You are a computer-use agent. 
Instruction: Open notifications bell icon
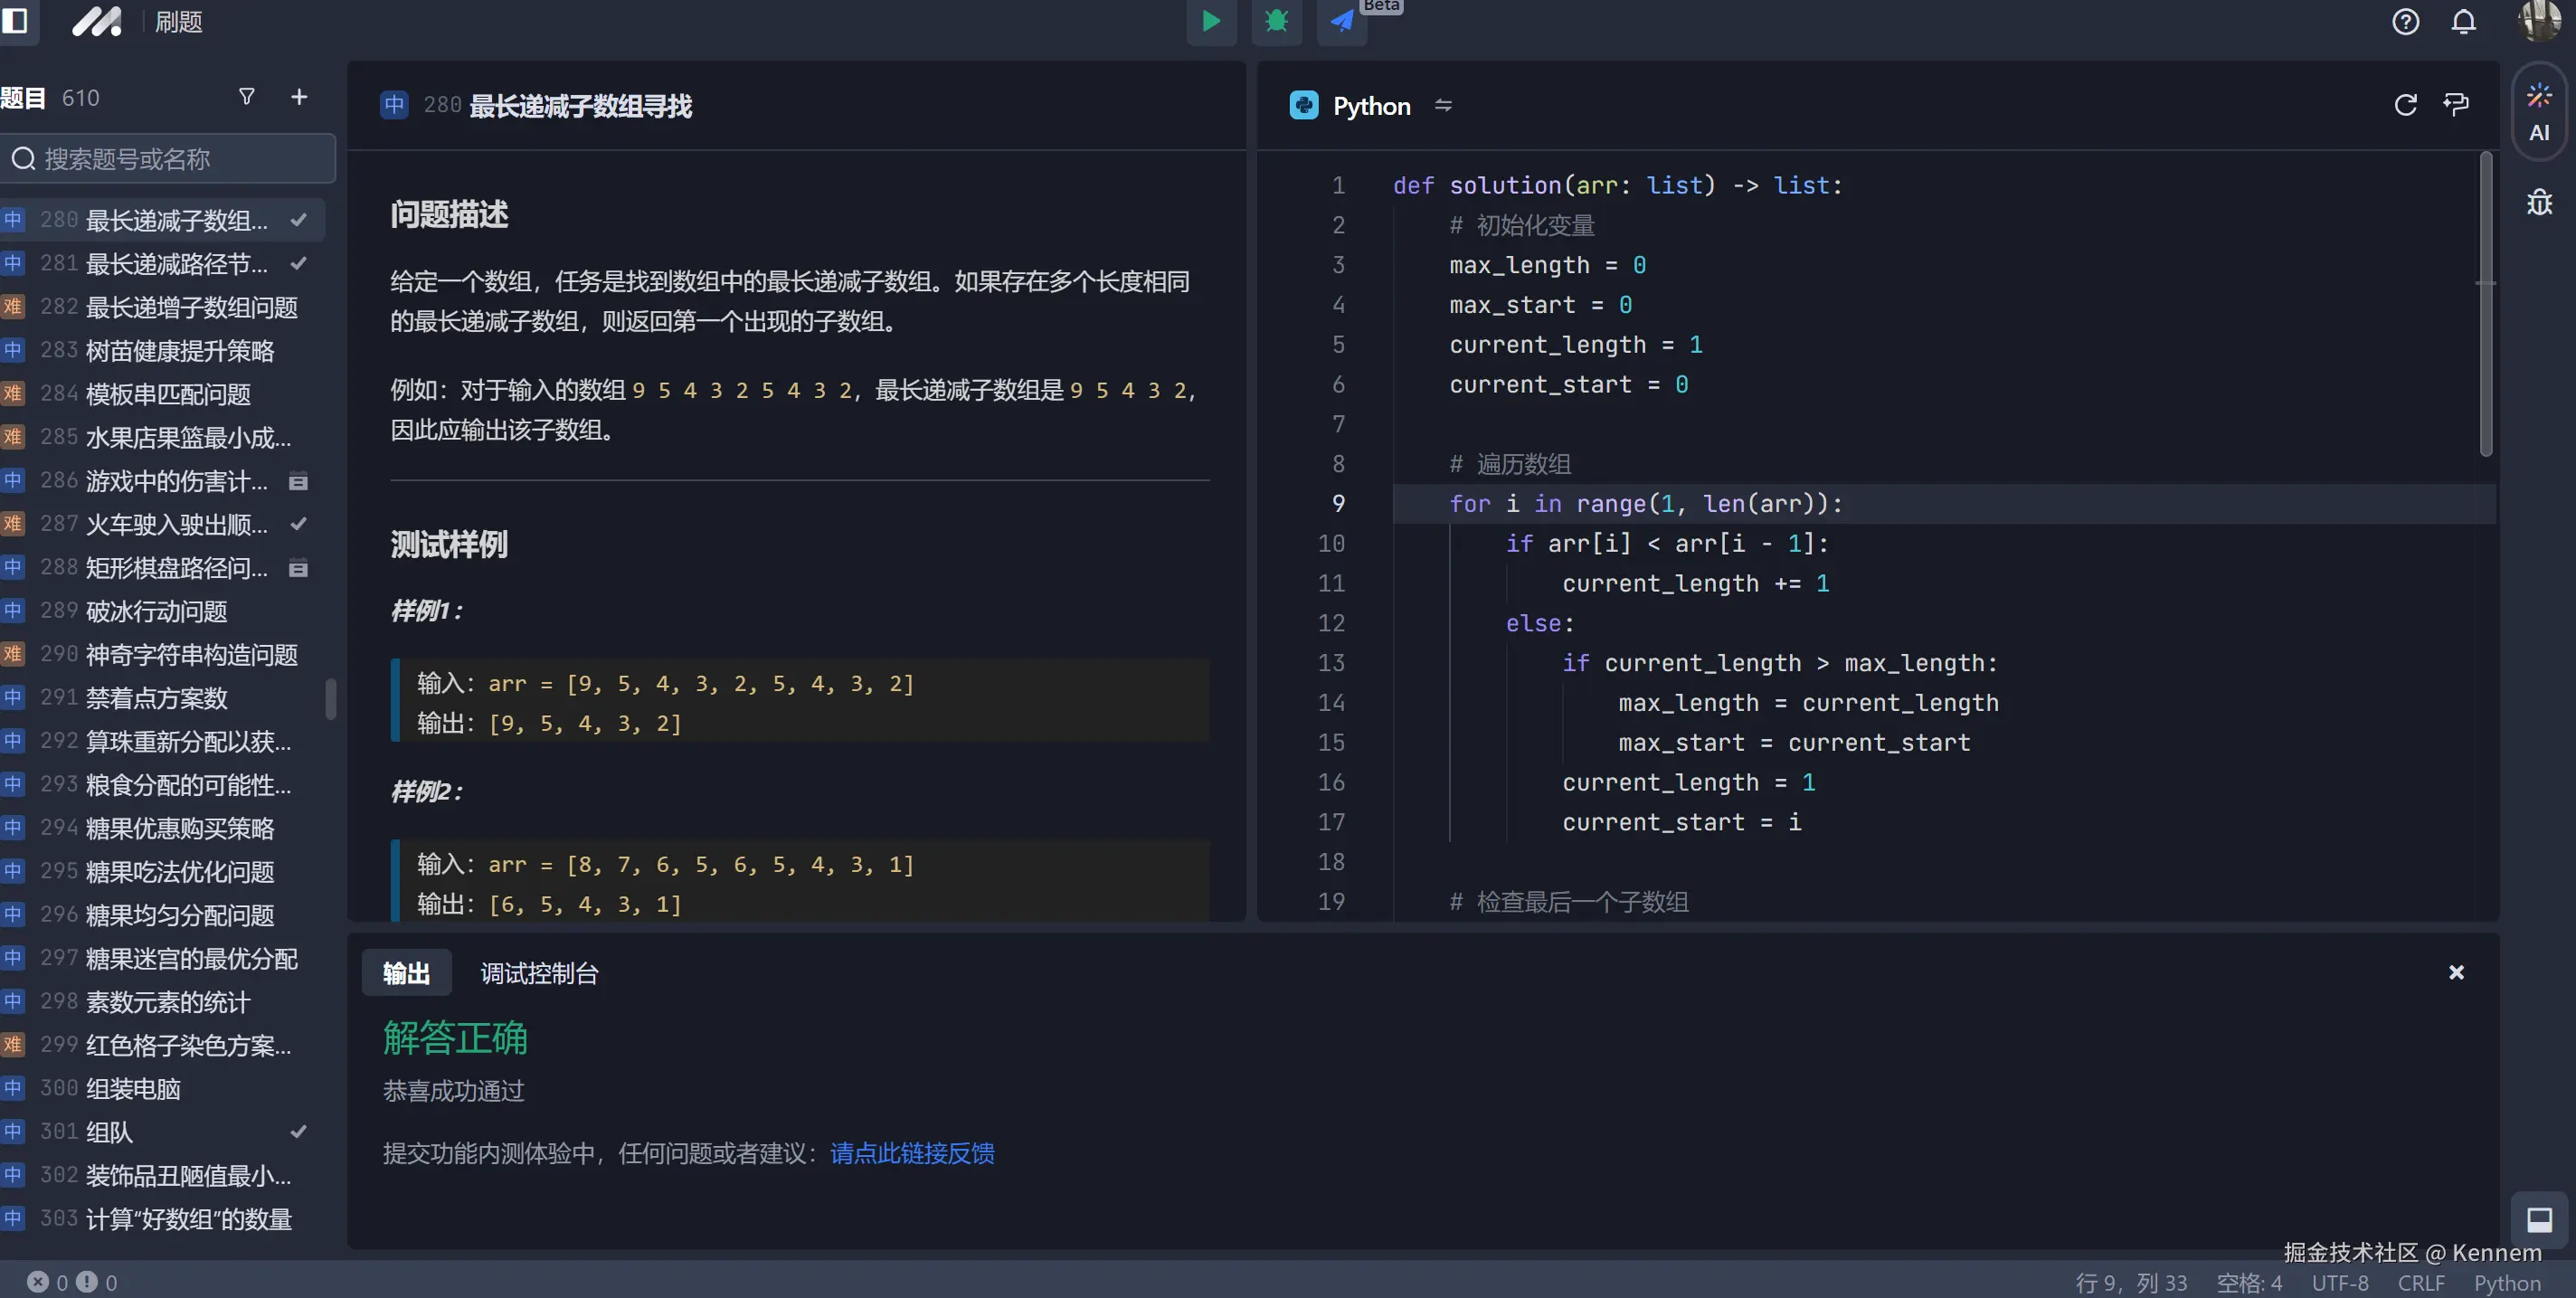2463,22
